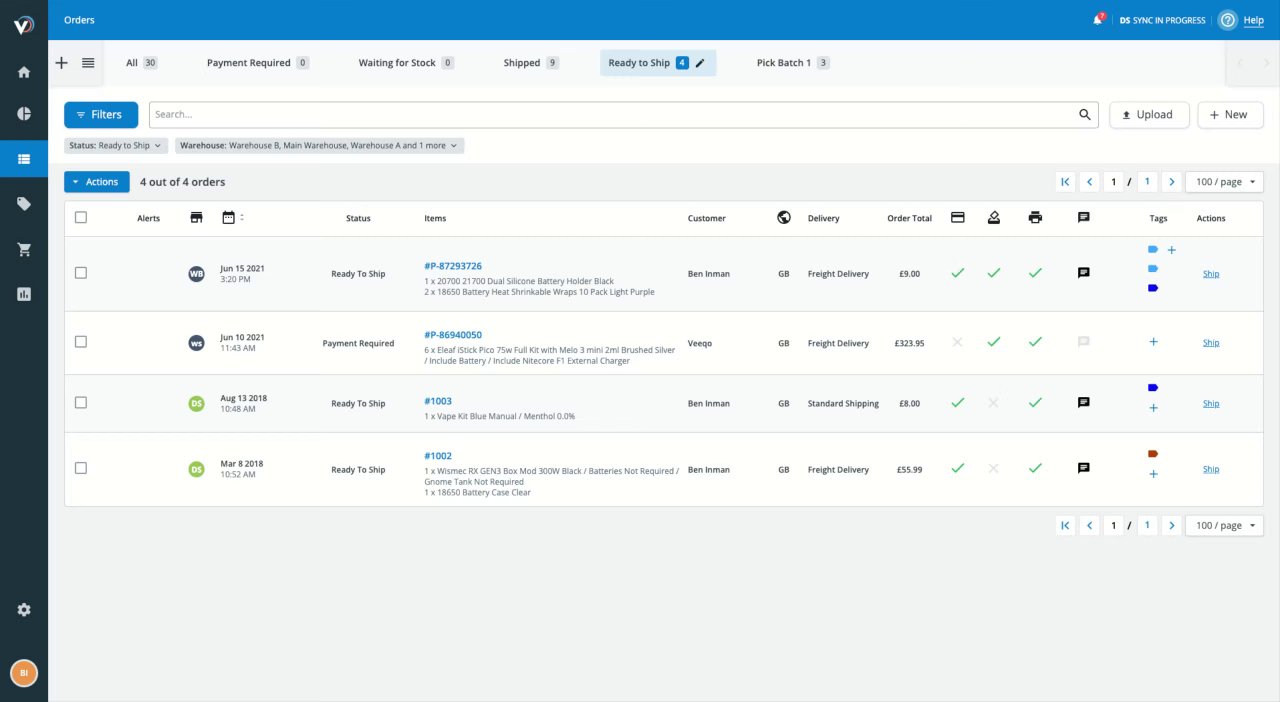The image size is (1280, 702).
Task: Click the notes speech bubble column icon
Action: click(1084, 217)
